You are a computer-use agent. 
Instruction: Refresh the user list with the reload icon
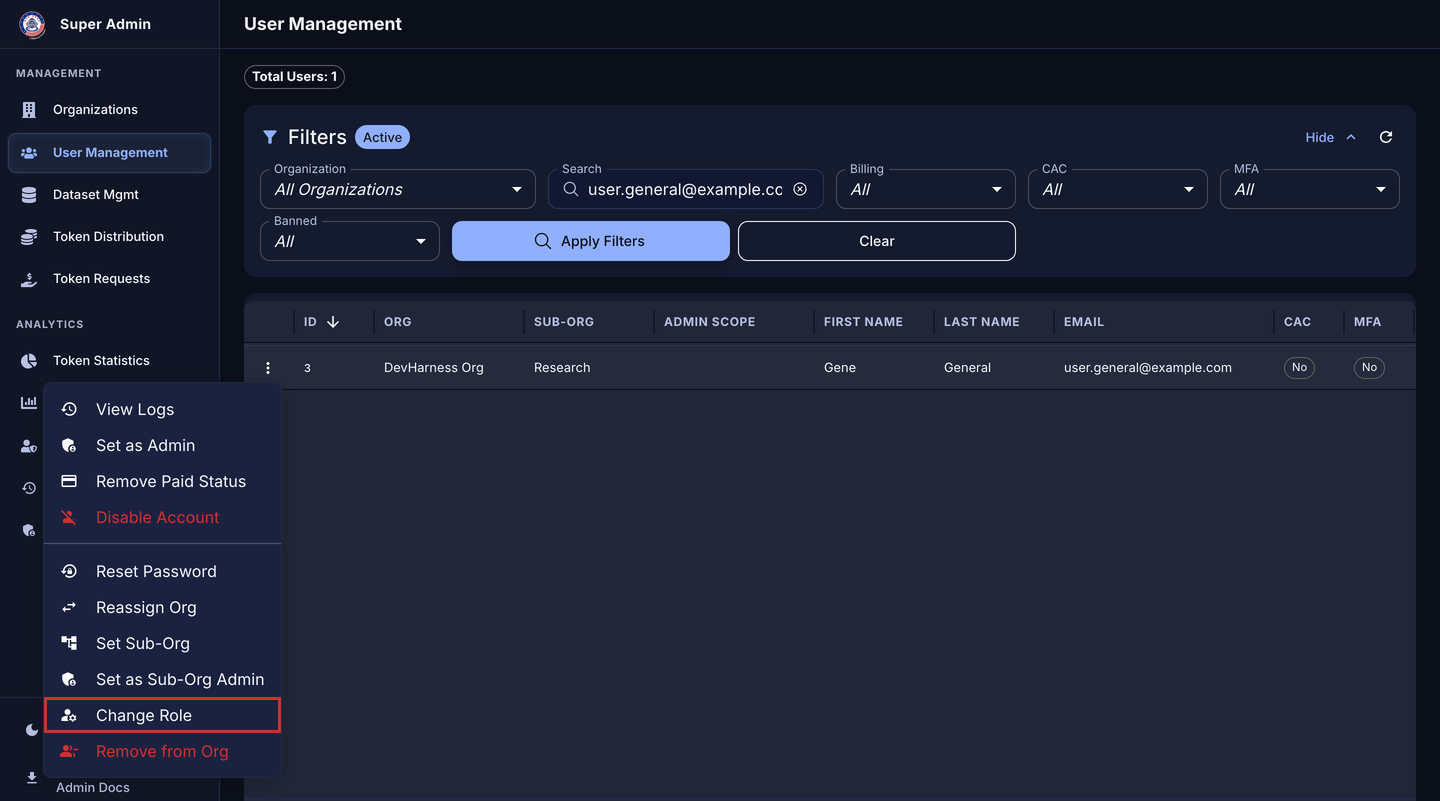(1386, 137)
